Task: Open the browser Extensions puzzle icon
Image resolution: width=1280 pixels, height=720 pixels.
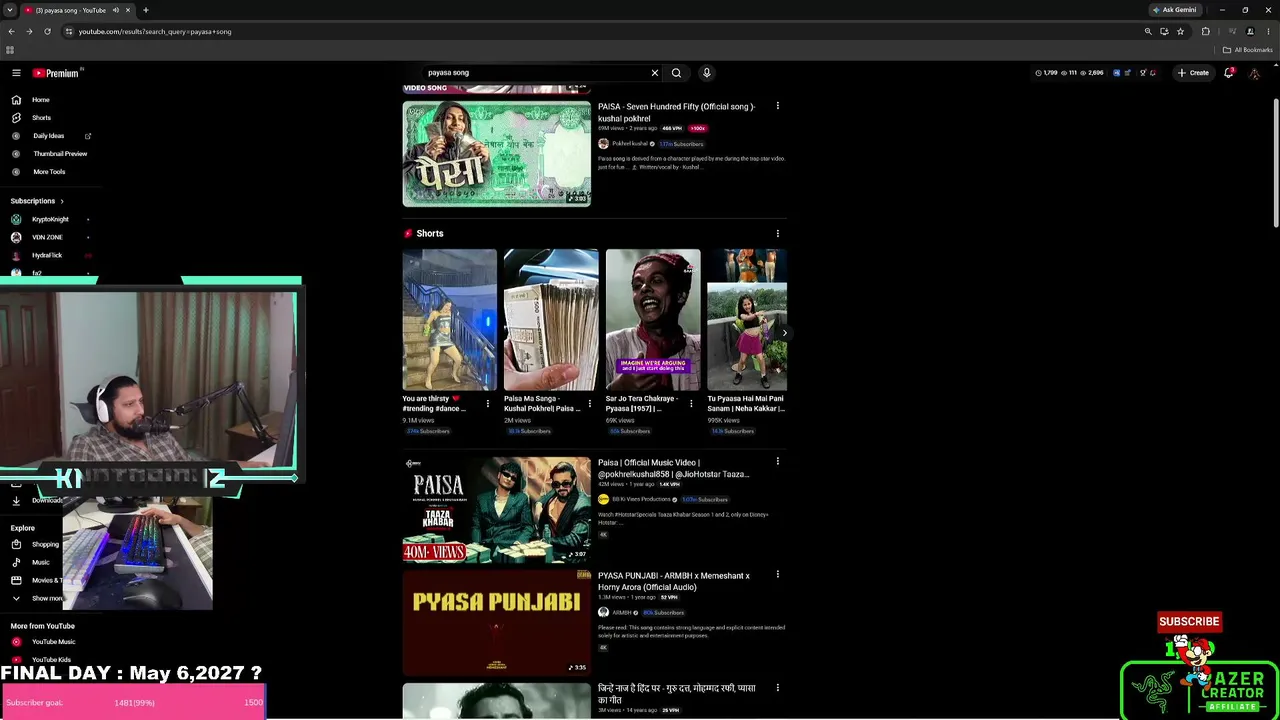Action: pos(1205,32)
